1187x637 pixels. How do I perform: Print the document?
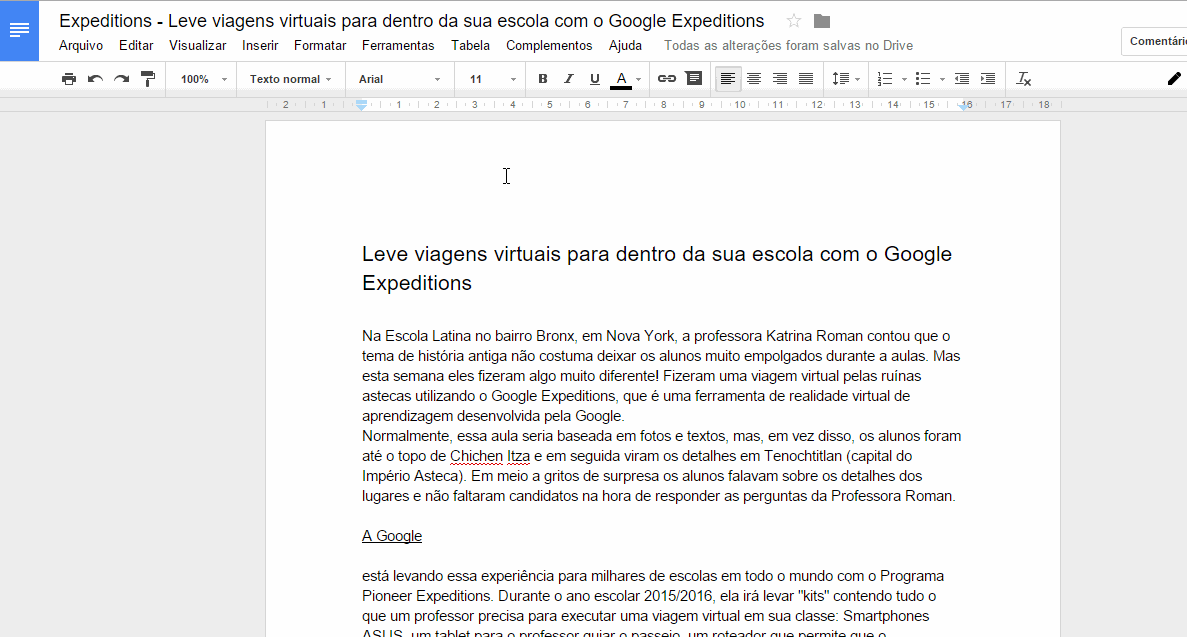pos(69,79)
